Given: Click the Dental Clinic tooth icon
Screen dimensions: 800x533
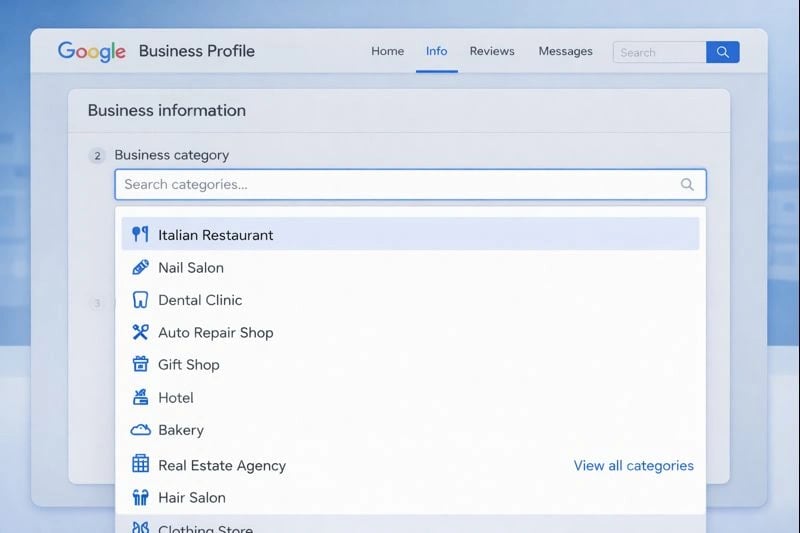Looking at the screenshot, I should tap(140, 300).
